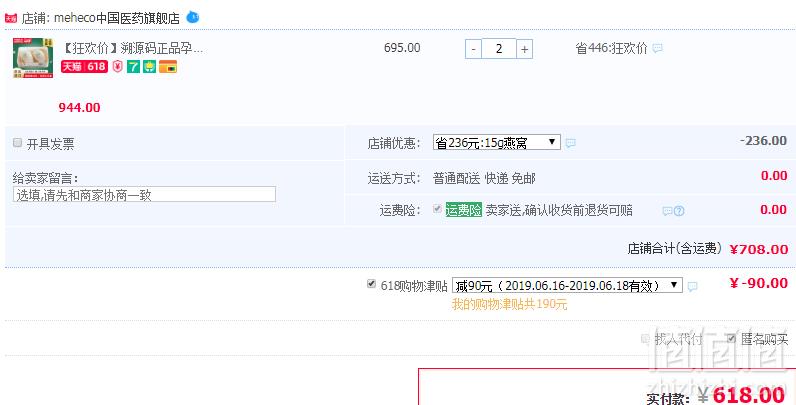Decrease quantity with the minus button

(473, 49)
